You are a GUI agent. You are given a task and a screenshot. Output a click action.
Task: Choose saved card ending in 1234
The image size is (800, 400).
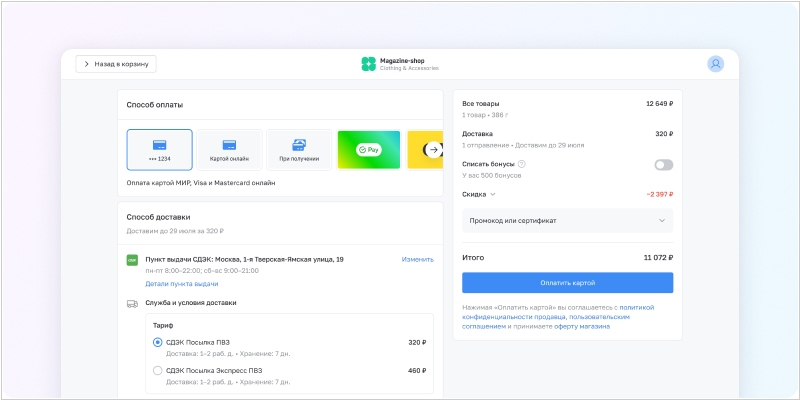[160, 149]
